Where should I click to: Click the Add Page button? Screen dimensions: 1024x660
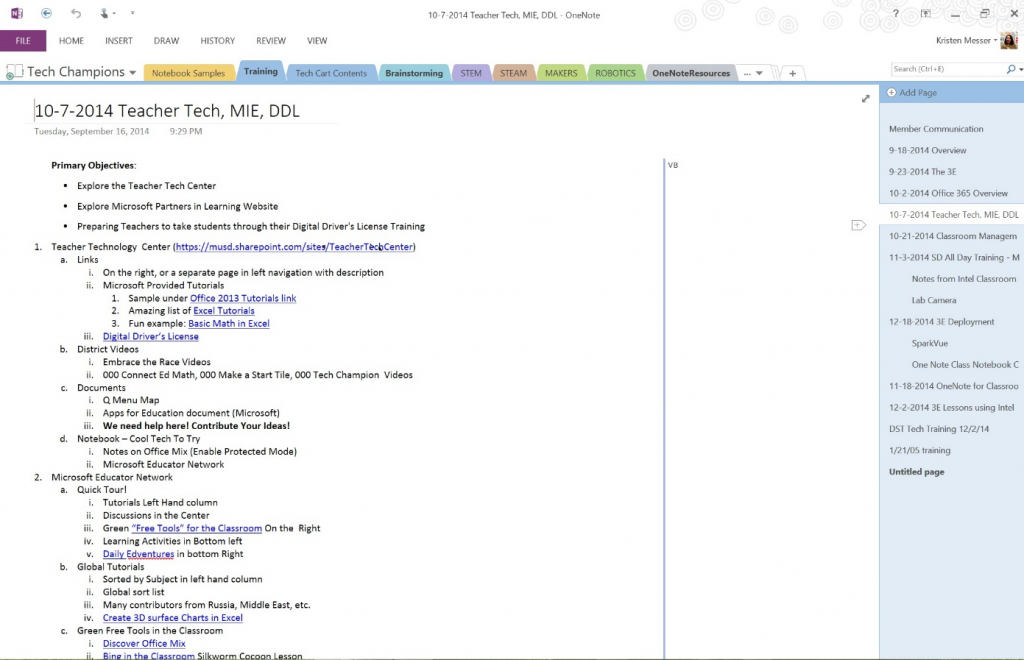click(x=909, y=92)
